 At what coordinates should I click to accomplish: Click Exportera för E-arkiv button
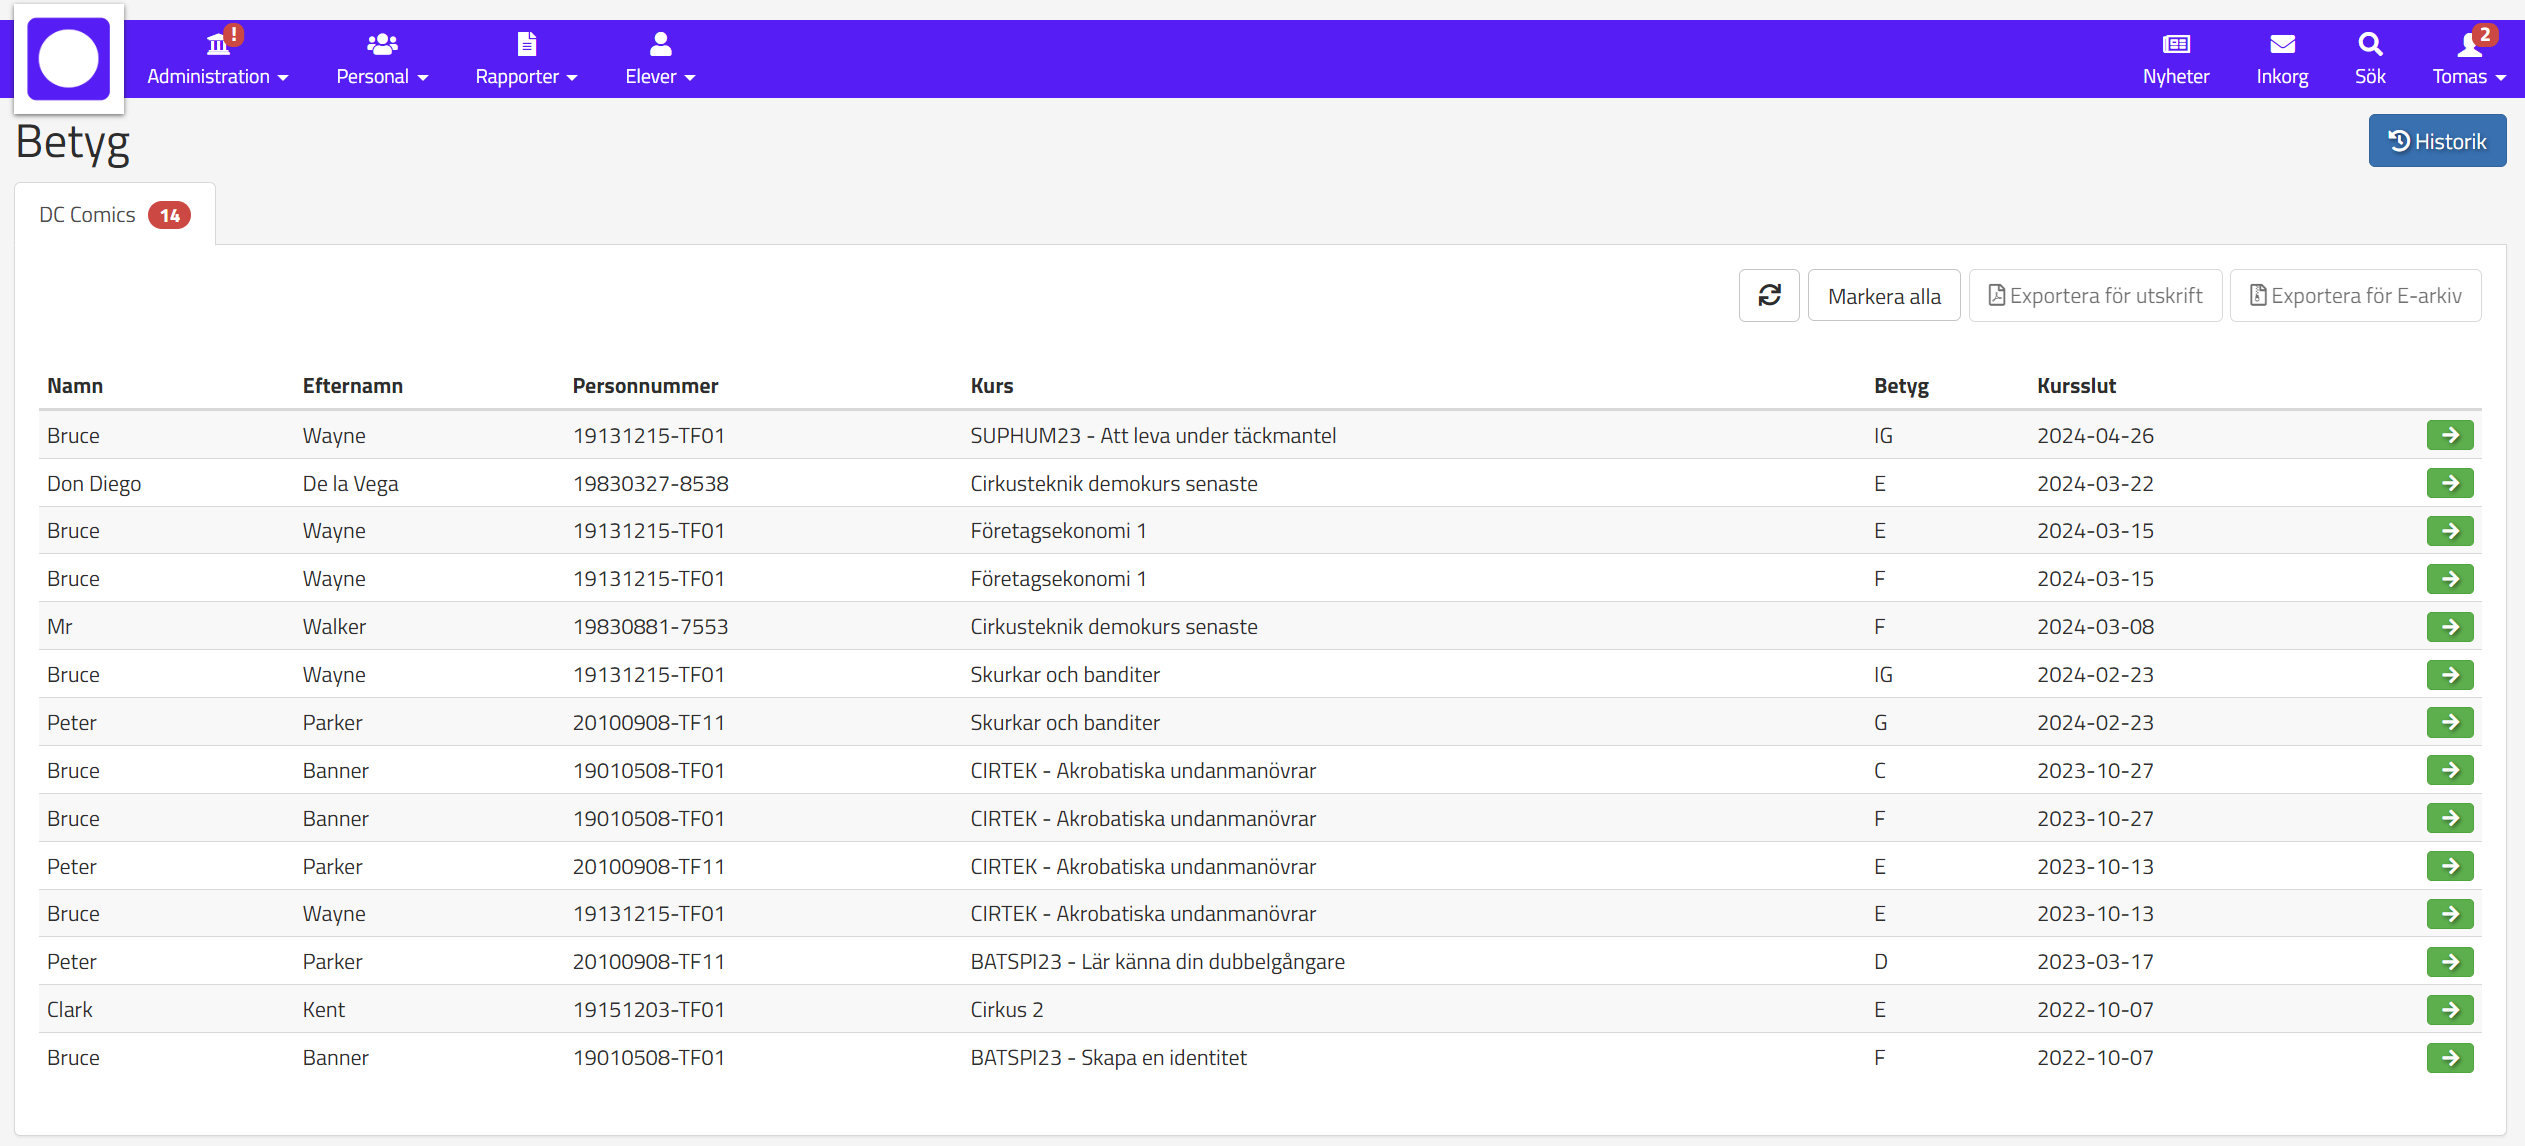(2354, 296)
